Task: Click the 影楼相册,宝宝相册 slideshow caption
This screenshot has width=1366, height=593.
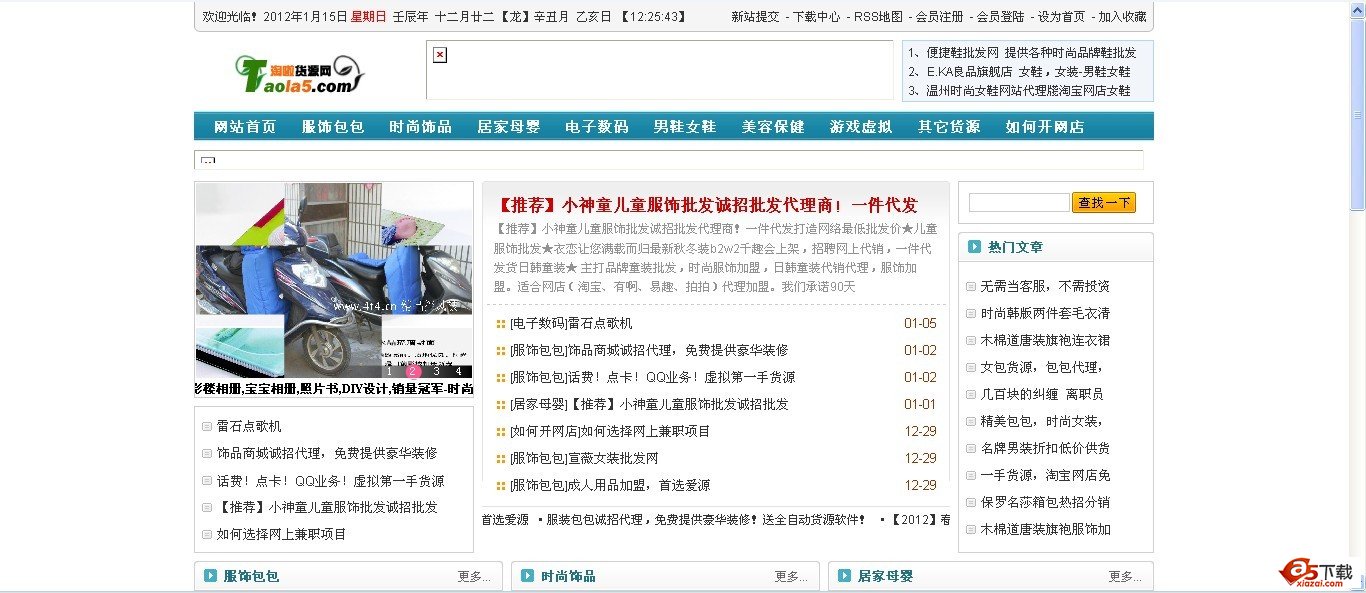Action: [x=334, y=389]
